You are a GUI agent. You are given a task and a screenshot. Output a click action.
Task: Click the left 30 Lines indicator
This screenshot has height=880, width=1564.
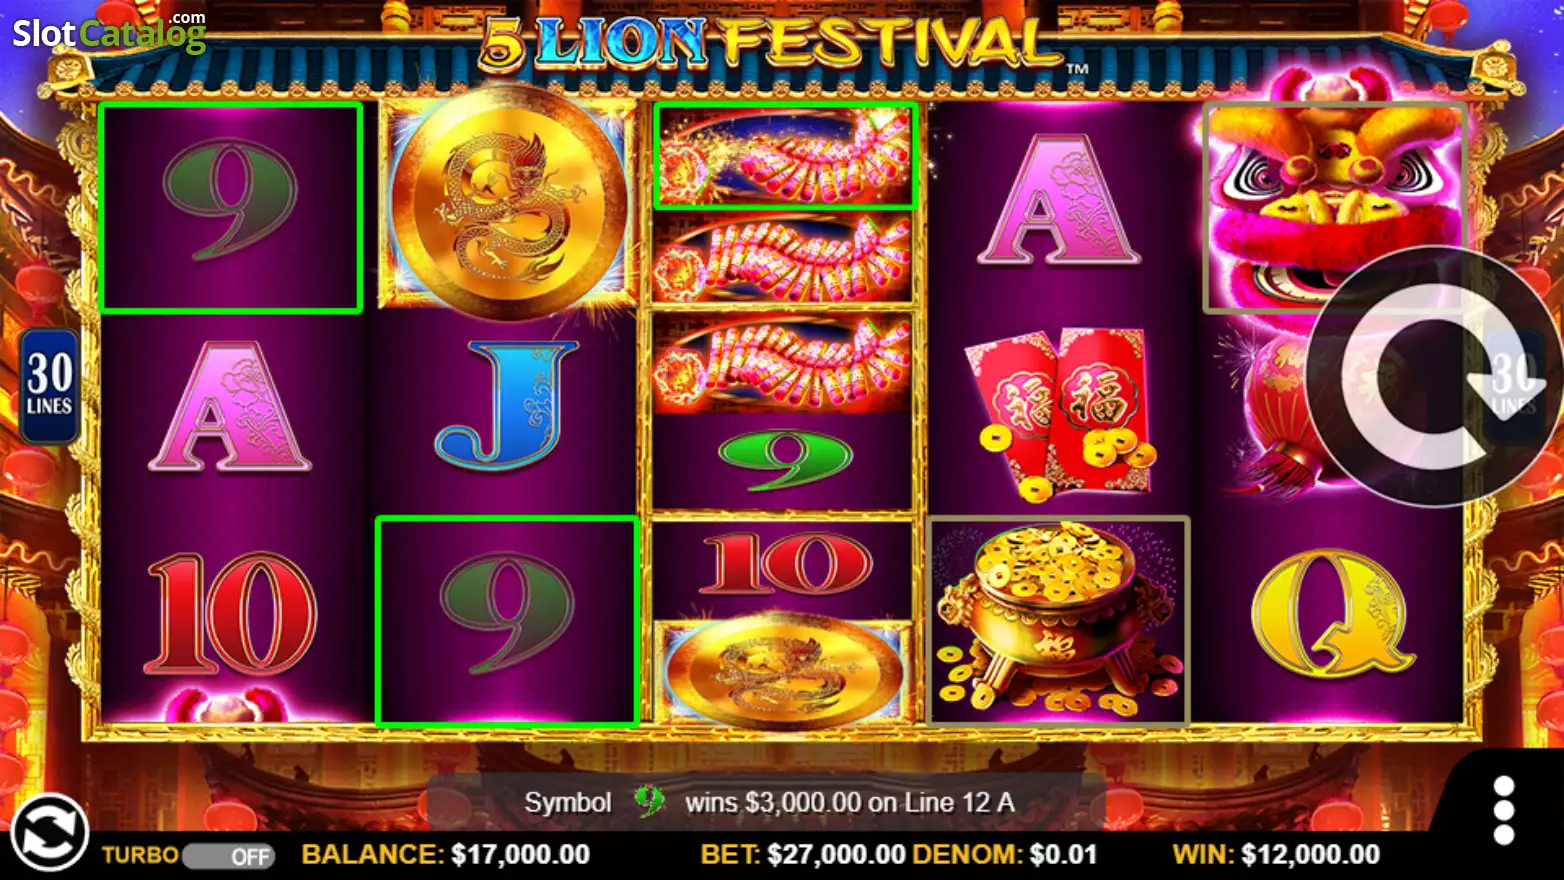pyautogui.click(x=49, y=386)
